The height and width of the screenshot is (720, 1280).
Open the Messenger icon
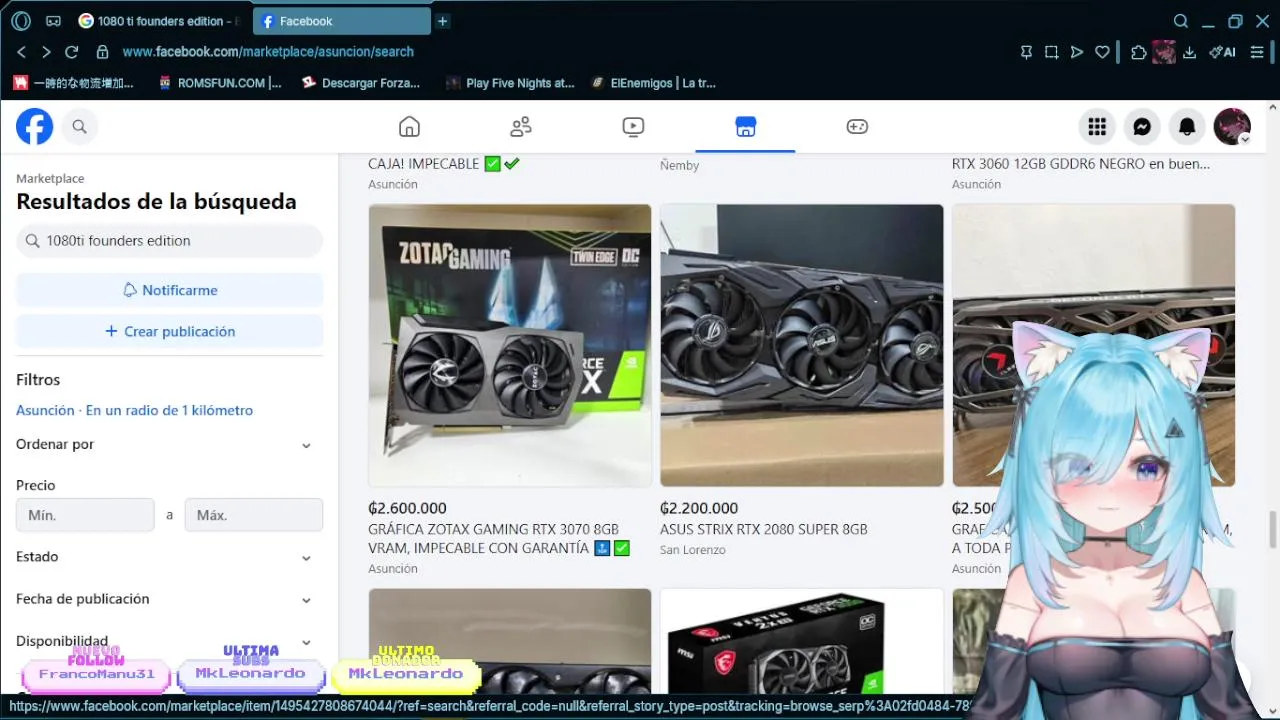pos(1142,127)
